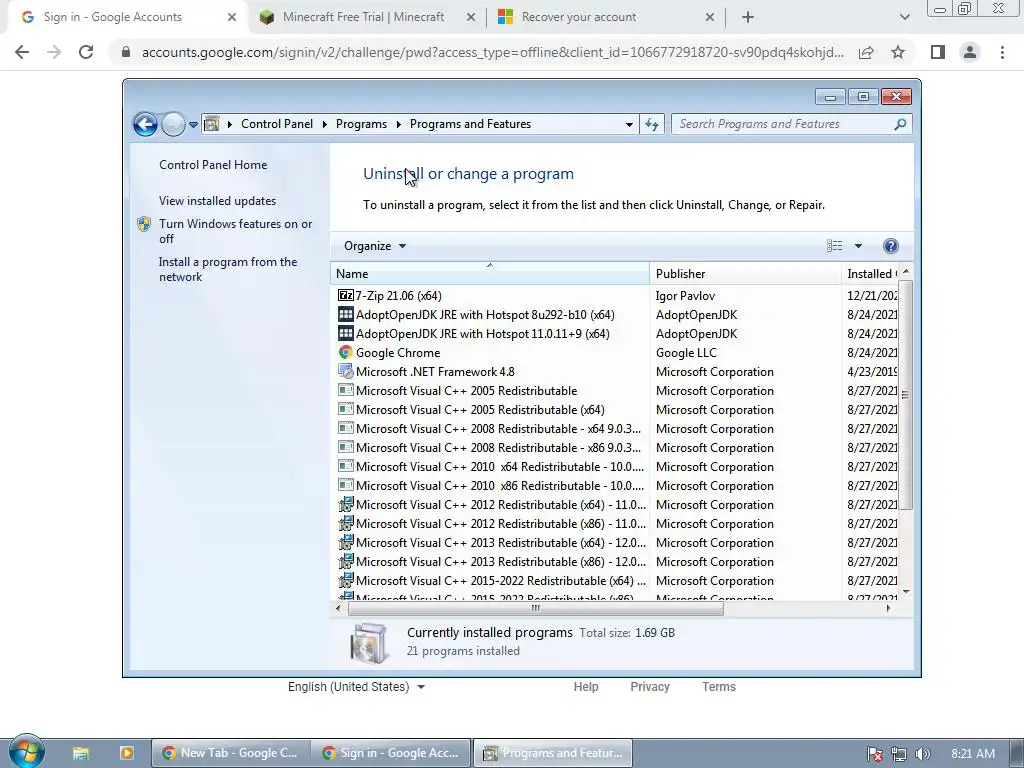The image size is (1024, 768).
Task: Click the Windows Start button
Action: pos(27,752)
